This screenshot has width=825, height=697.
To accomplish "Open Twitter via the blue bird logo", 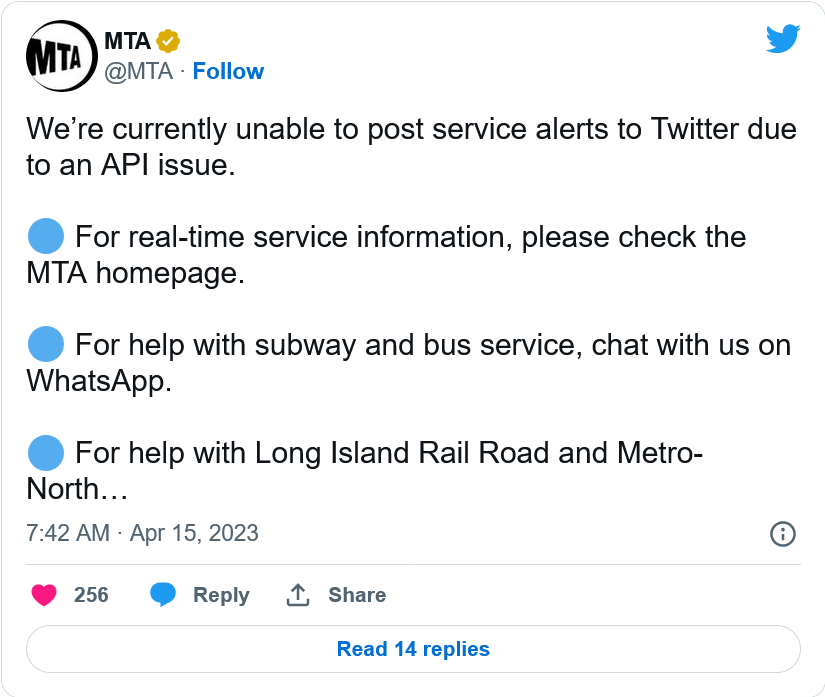I will pos(783,39).
